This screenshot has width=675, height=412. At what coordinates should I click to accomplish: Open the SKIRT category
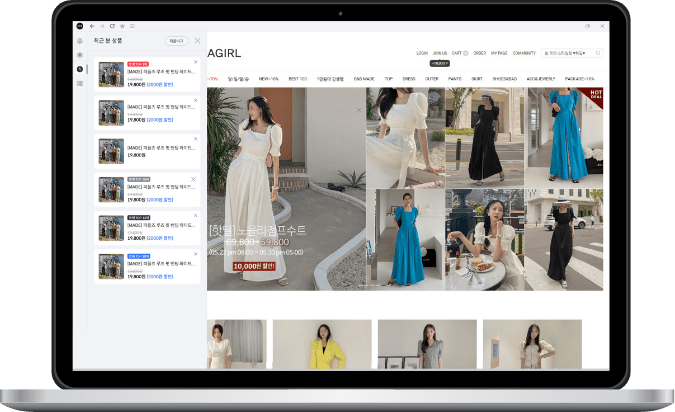[477, 79]
